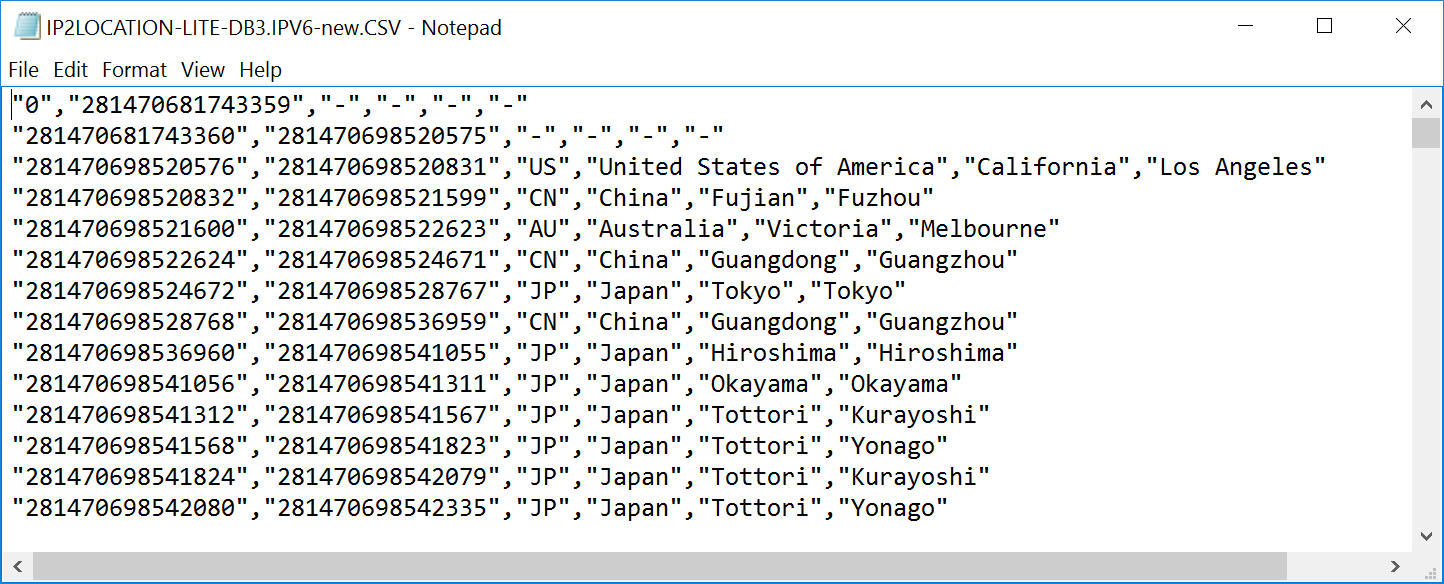This screenshot has height=584, width=1444.
Task: Open the Edit menu
Action: click(x=70, y=70)
